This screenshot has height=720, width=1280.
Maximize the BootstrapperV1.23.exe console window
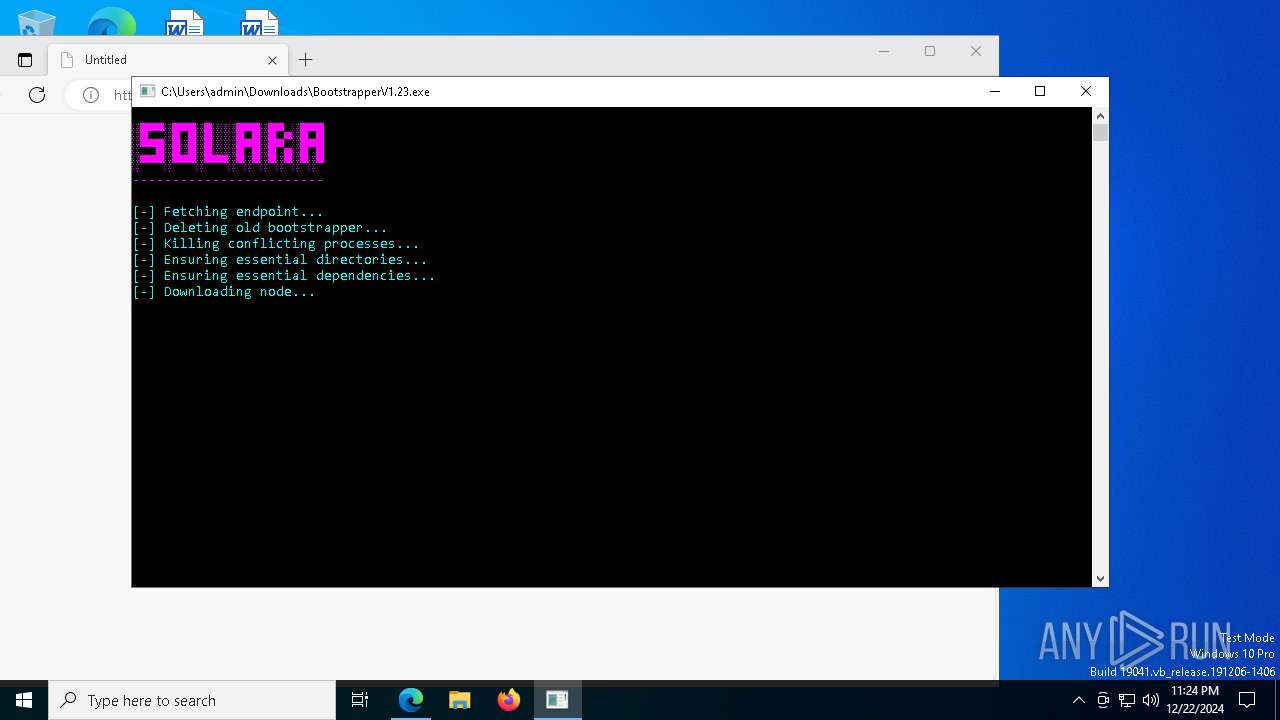[1040, 91]
